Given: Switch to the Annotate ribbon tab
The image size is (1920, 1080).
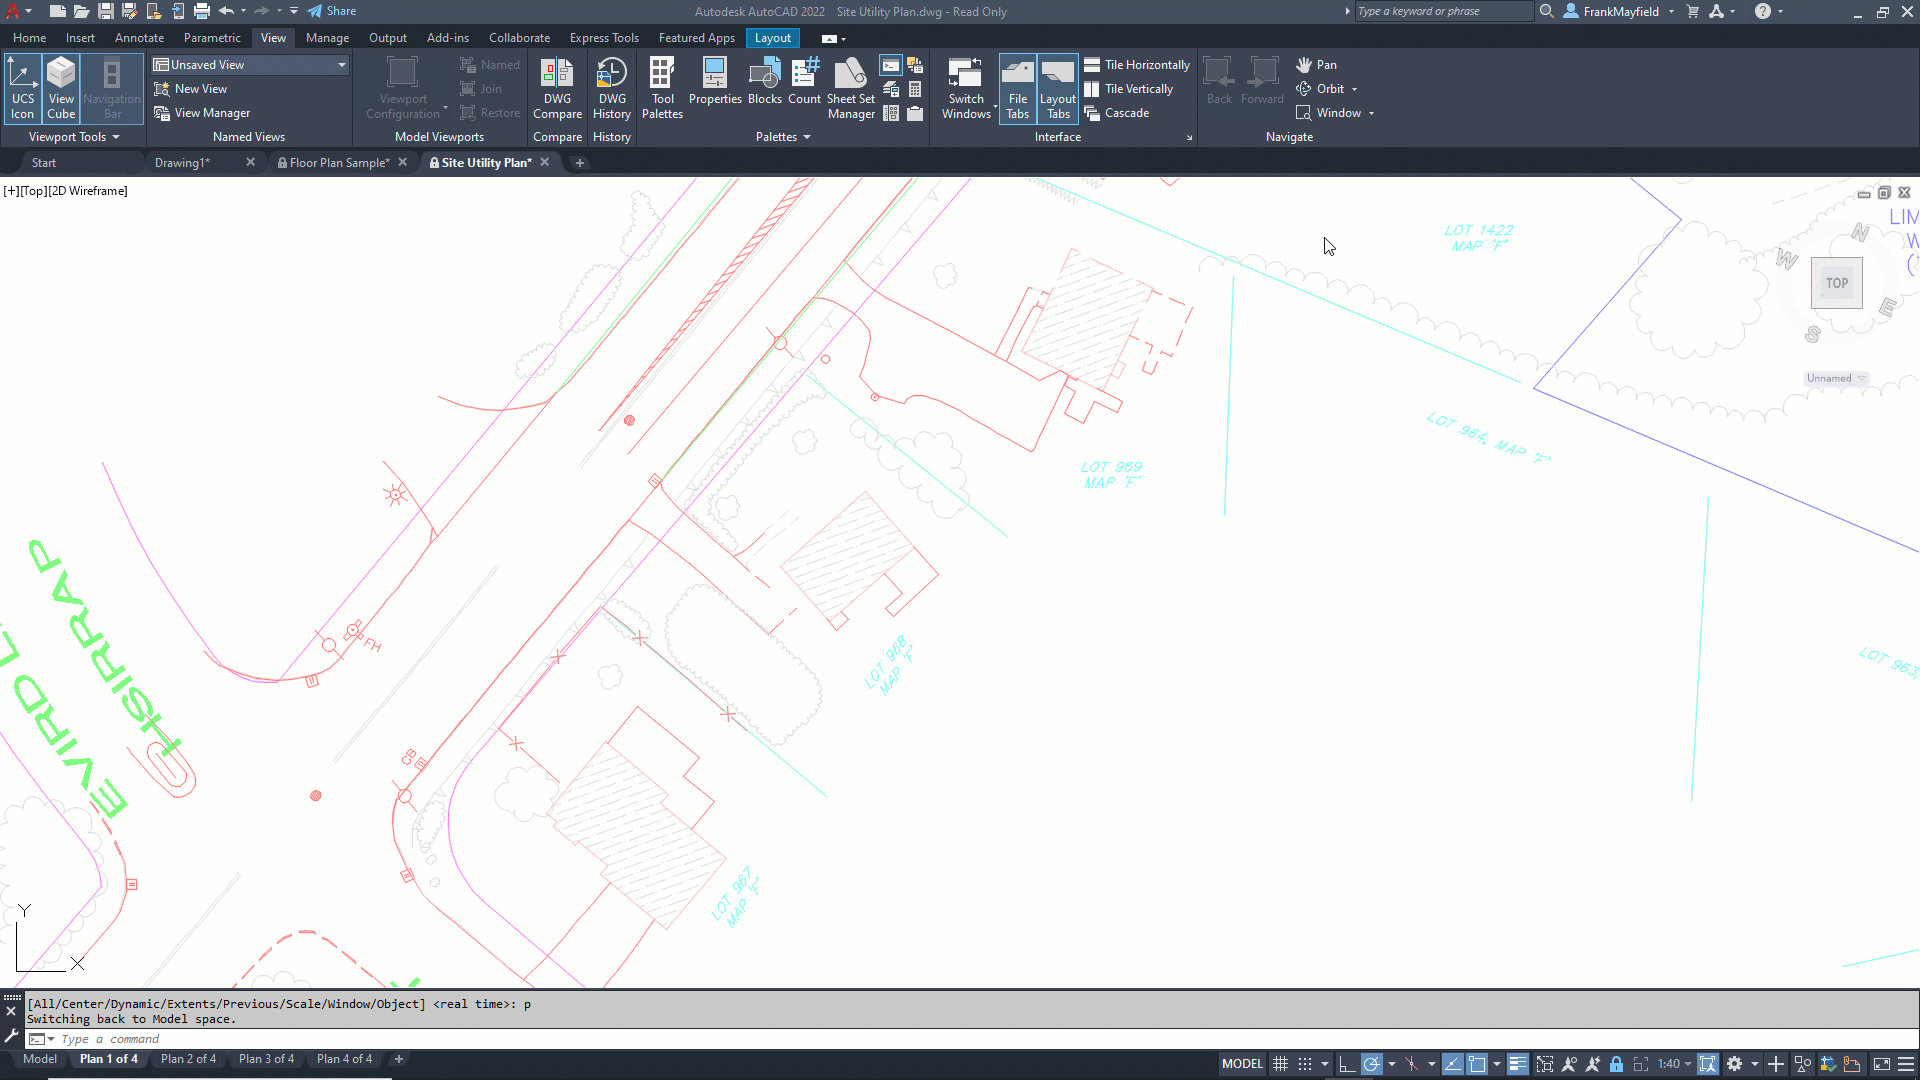Looking at the screenshot, I should coord(139,38).
